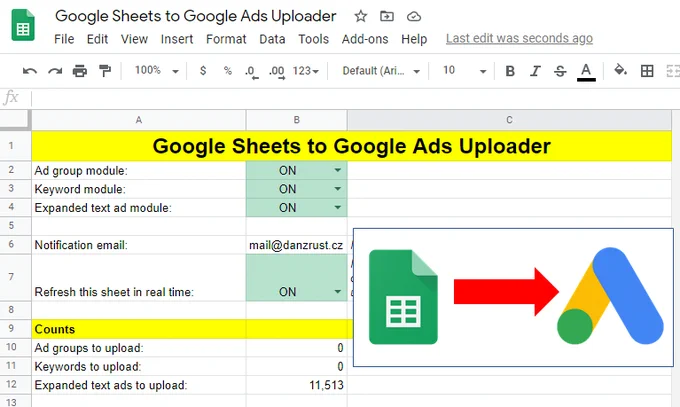Viewport: 680px width, 407px height.
Task: Increase decimal places
Action: point(277,72)
